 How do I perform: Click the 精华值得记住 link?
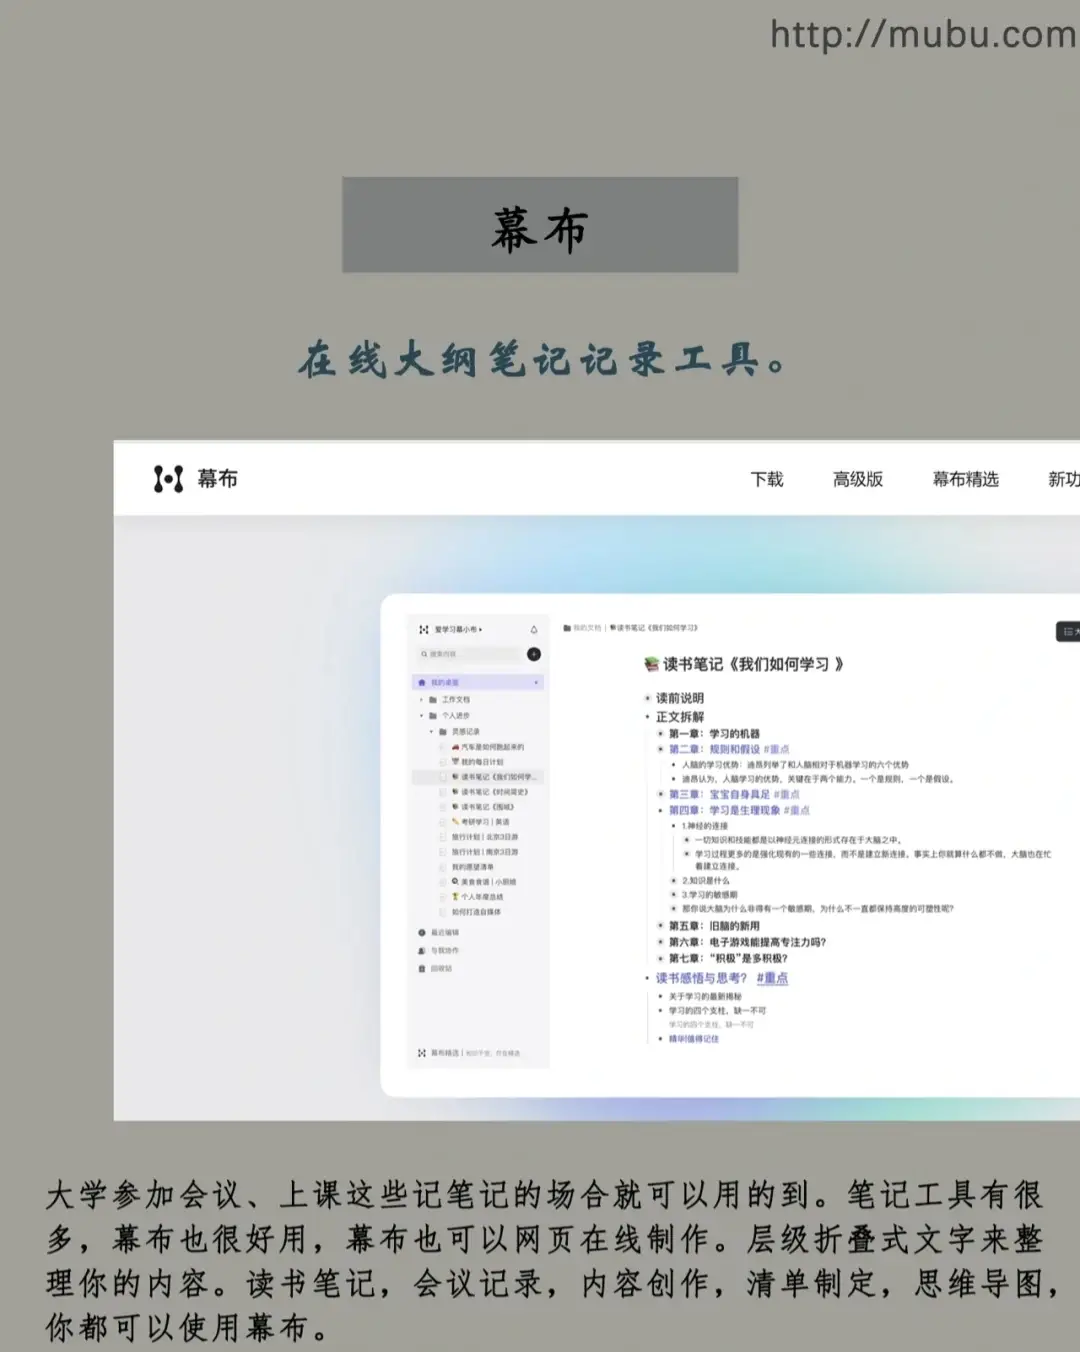(694, 1039)
